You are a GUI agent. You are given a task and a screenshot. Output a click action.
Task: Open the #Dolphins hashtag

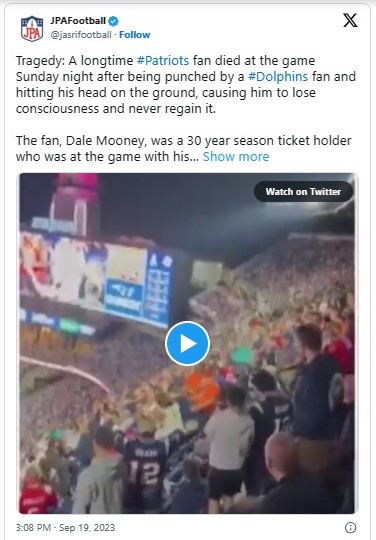pyautogui.click(x=278, y=76)
